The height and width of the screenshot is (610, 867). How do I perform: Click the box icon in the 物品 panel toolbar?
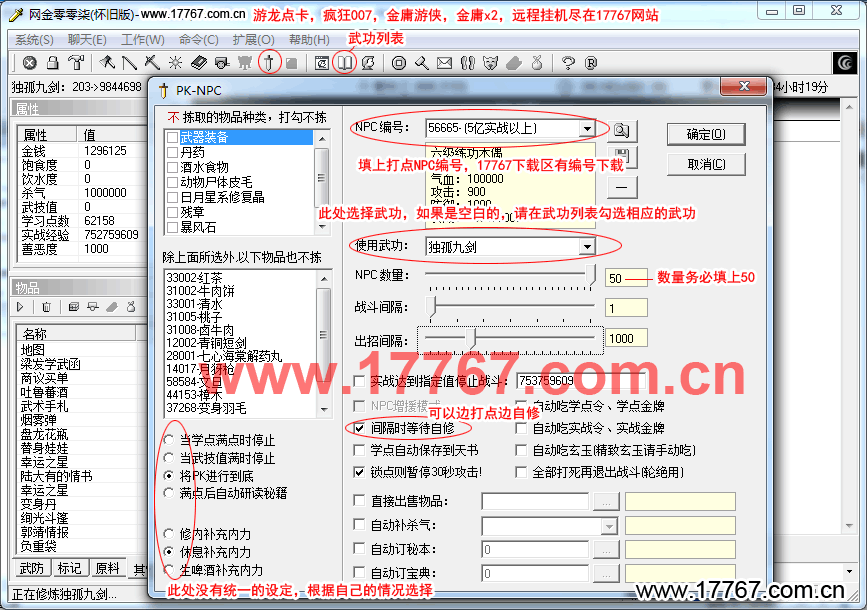point(74,307)
